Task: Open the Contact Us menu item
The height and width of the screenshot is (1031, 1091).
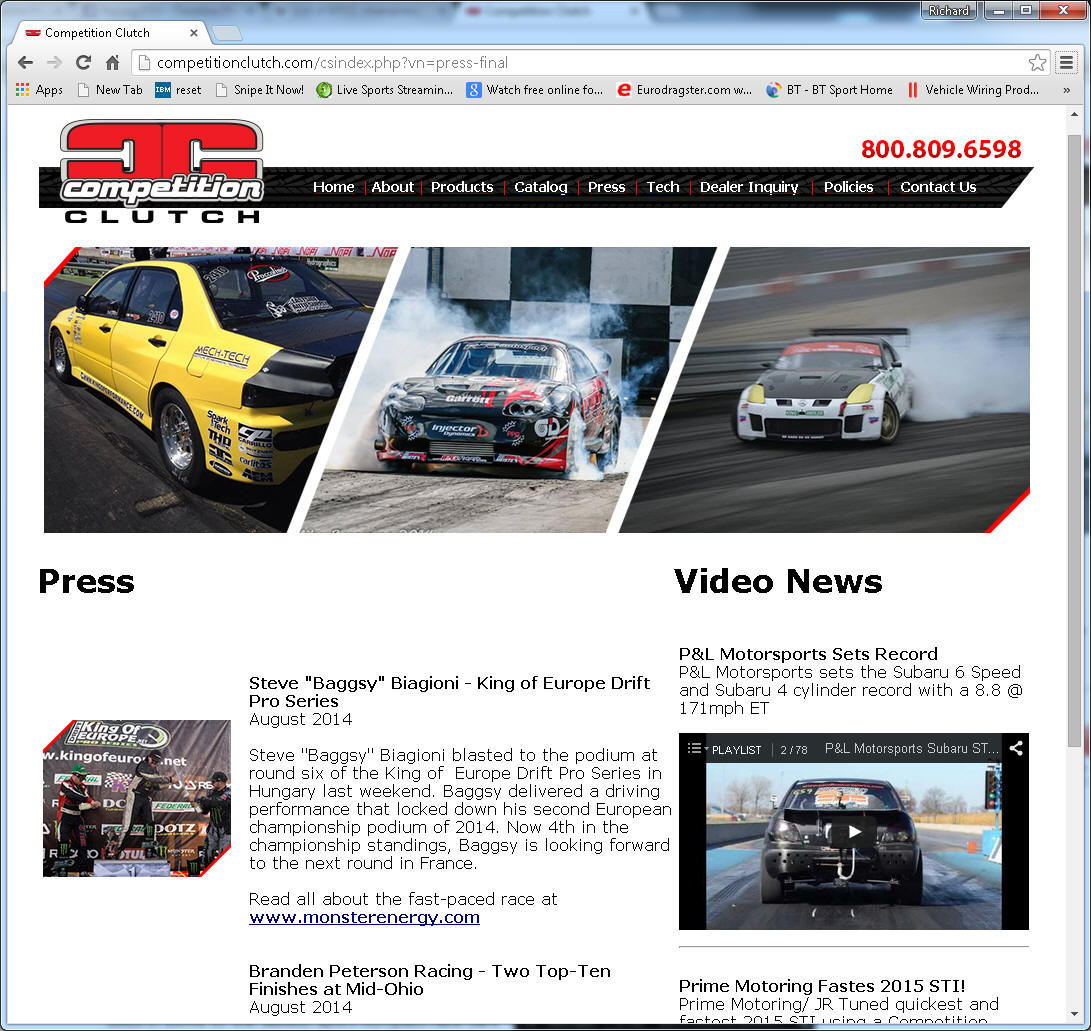Action: click(x=938, y=186)
